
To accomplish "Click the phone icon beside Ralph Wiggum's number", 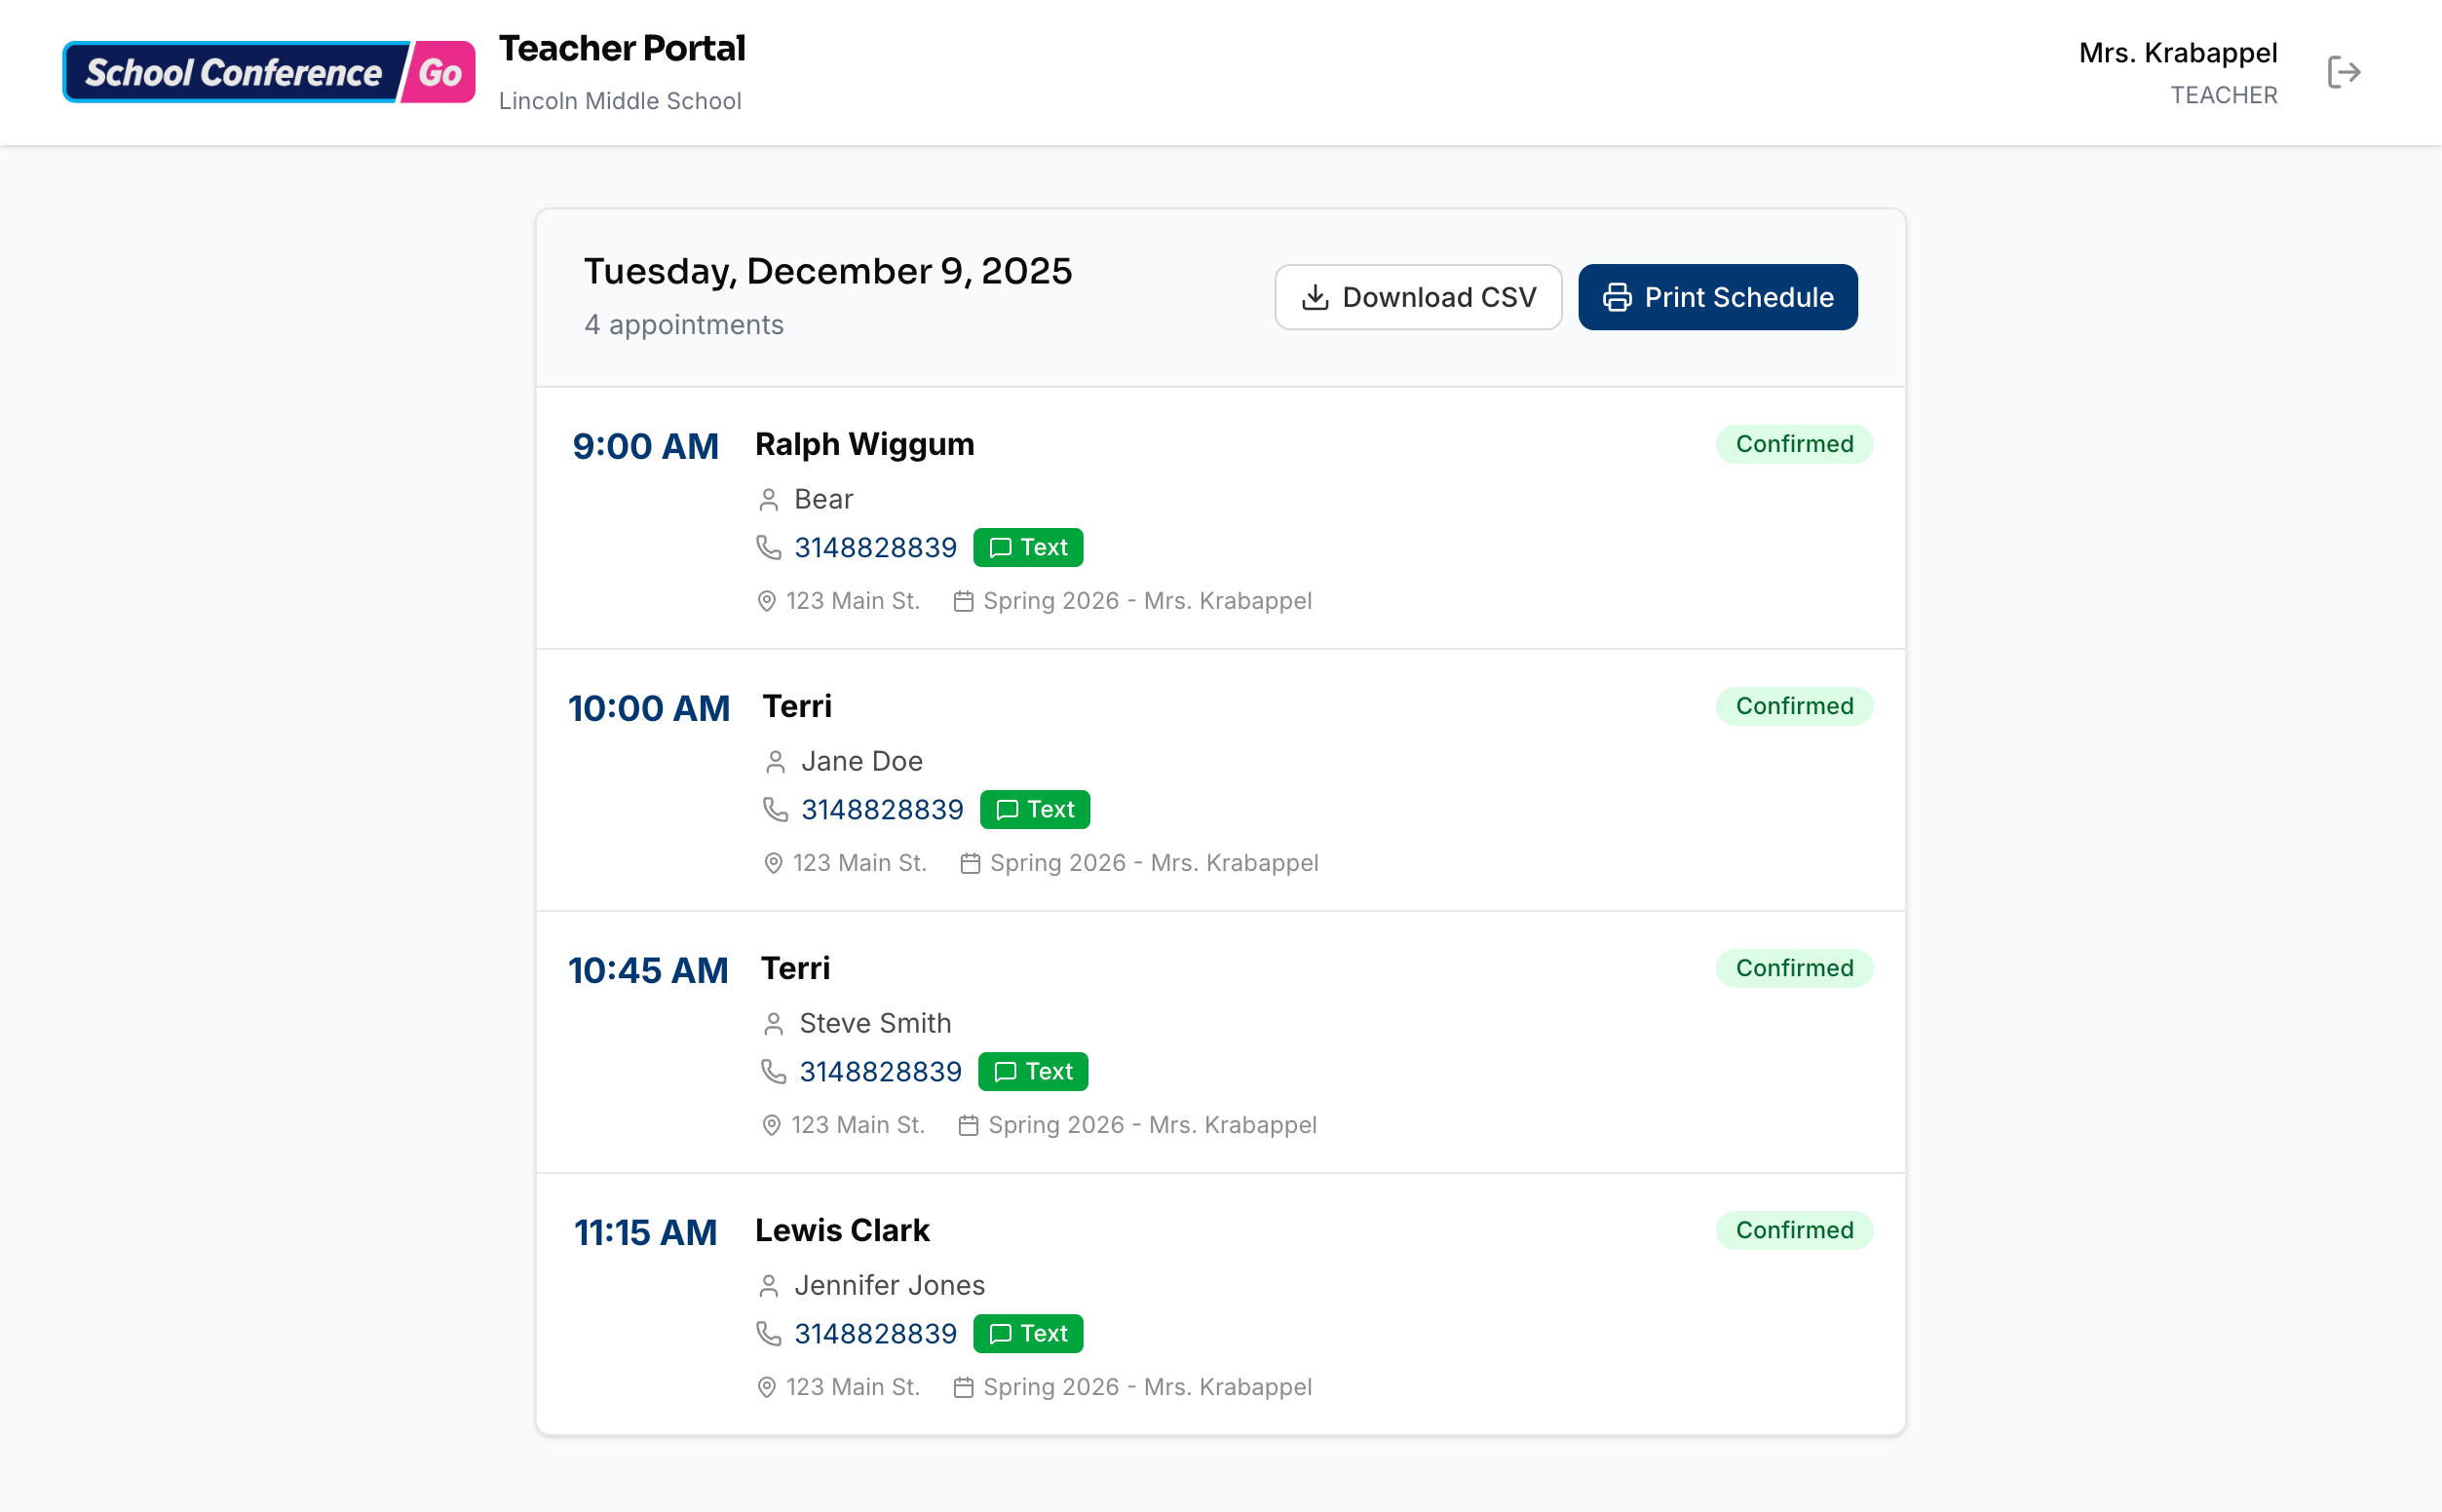I will [768, 547].
